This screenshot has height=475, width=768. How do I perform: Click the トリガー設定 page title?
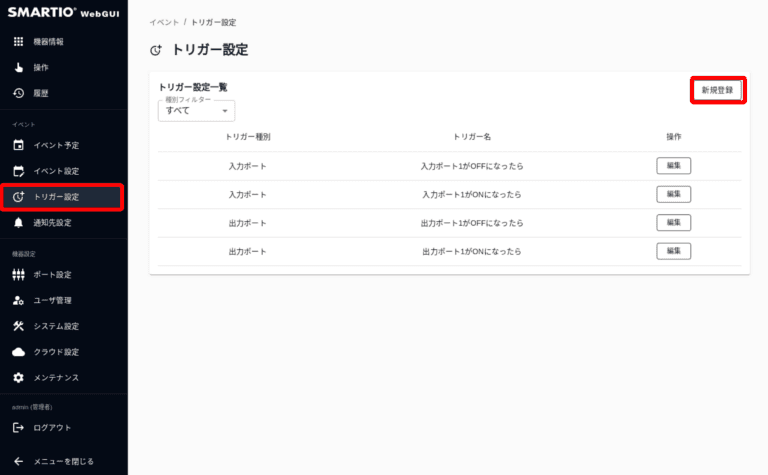click(x=210, y=50)
